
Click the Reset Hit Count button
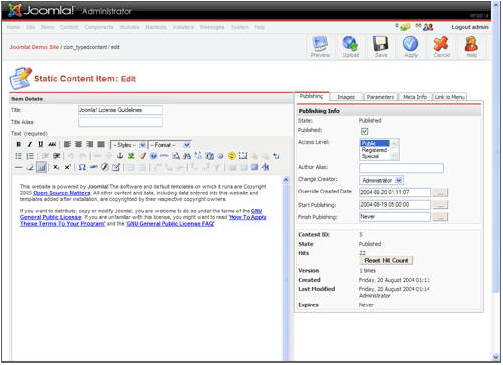click(x=386, y=260)
